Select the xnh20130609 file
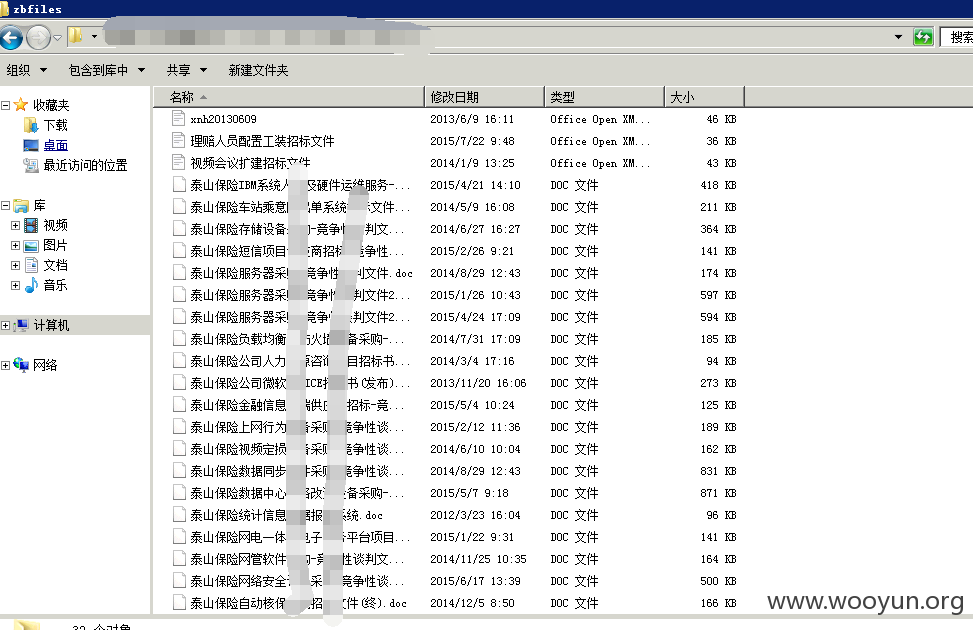Image resolution: width=973 pixels, height=630 pixels. [x=223, y=119]
